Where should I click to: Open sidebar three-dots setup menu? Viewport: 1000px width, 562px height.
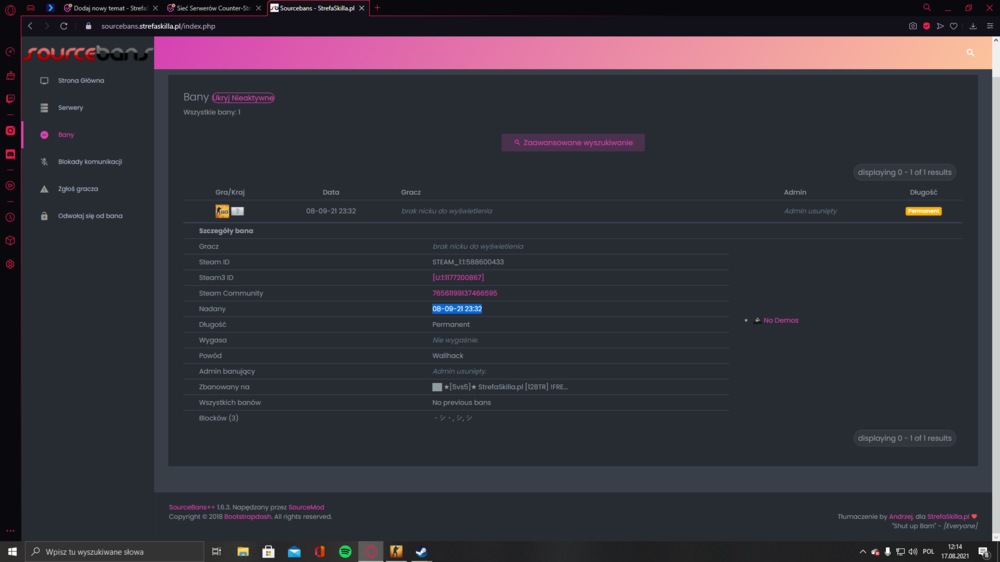click(x=10, y=531)
